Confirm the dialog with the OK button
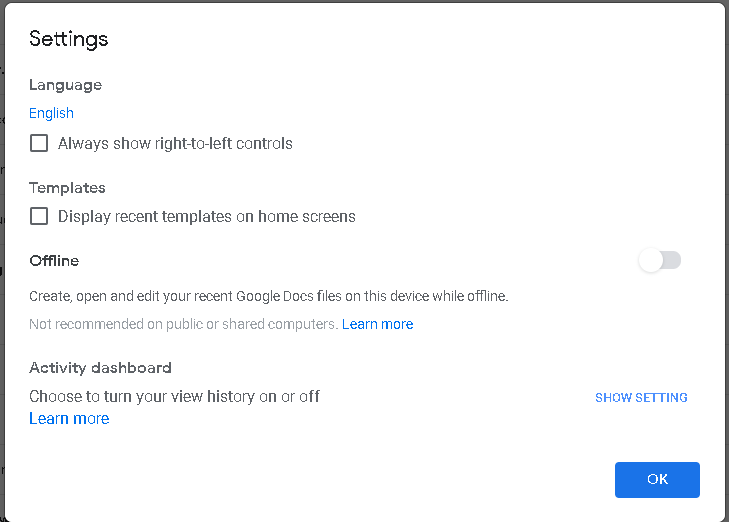Screen dimensions: 729x522 [x=657, y=480]
